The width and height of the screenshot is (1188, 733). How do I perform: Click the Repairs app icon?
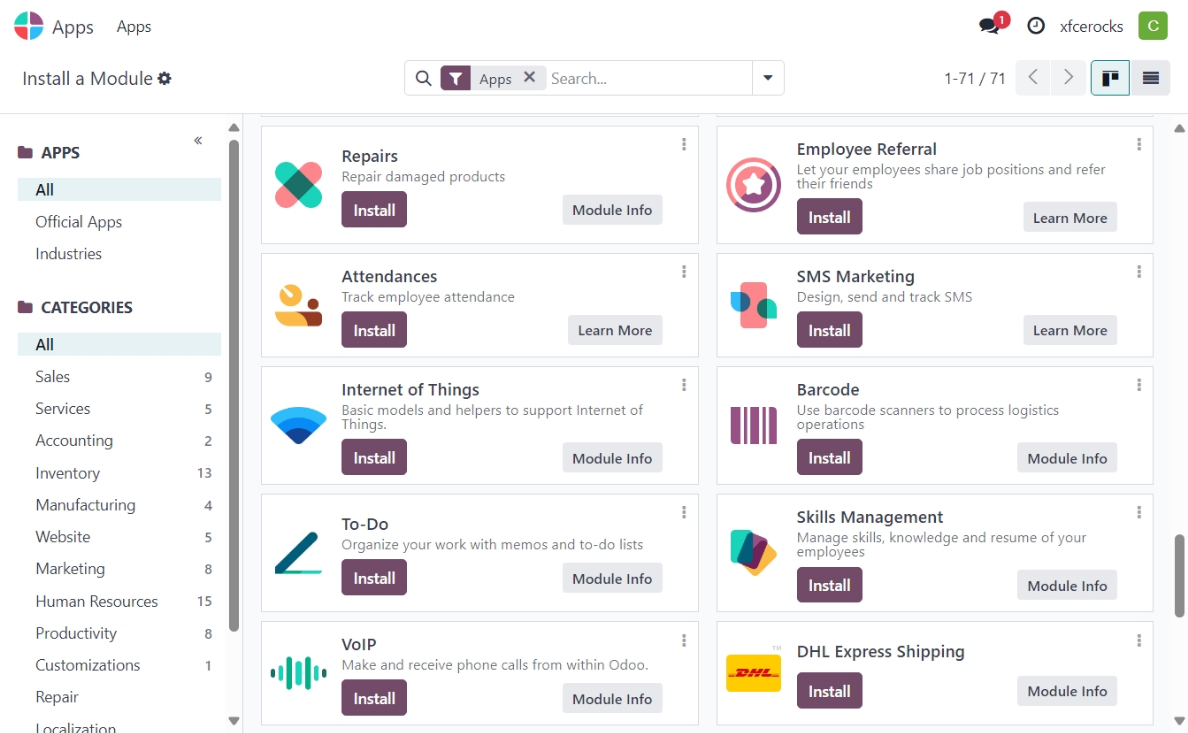pyautogui.click(x=298, y=185)
